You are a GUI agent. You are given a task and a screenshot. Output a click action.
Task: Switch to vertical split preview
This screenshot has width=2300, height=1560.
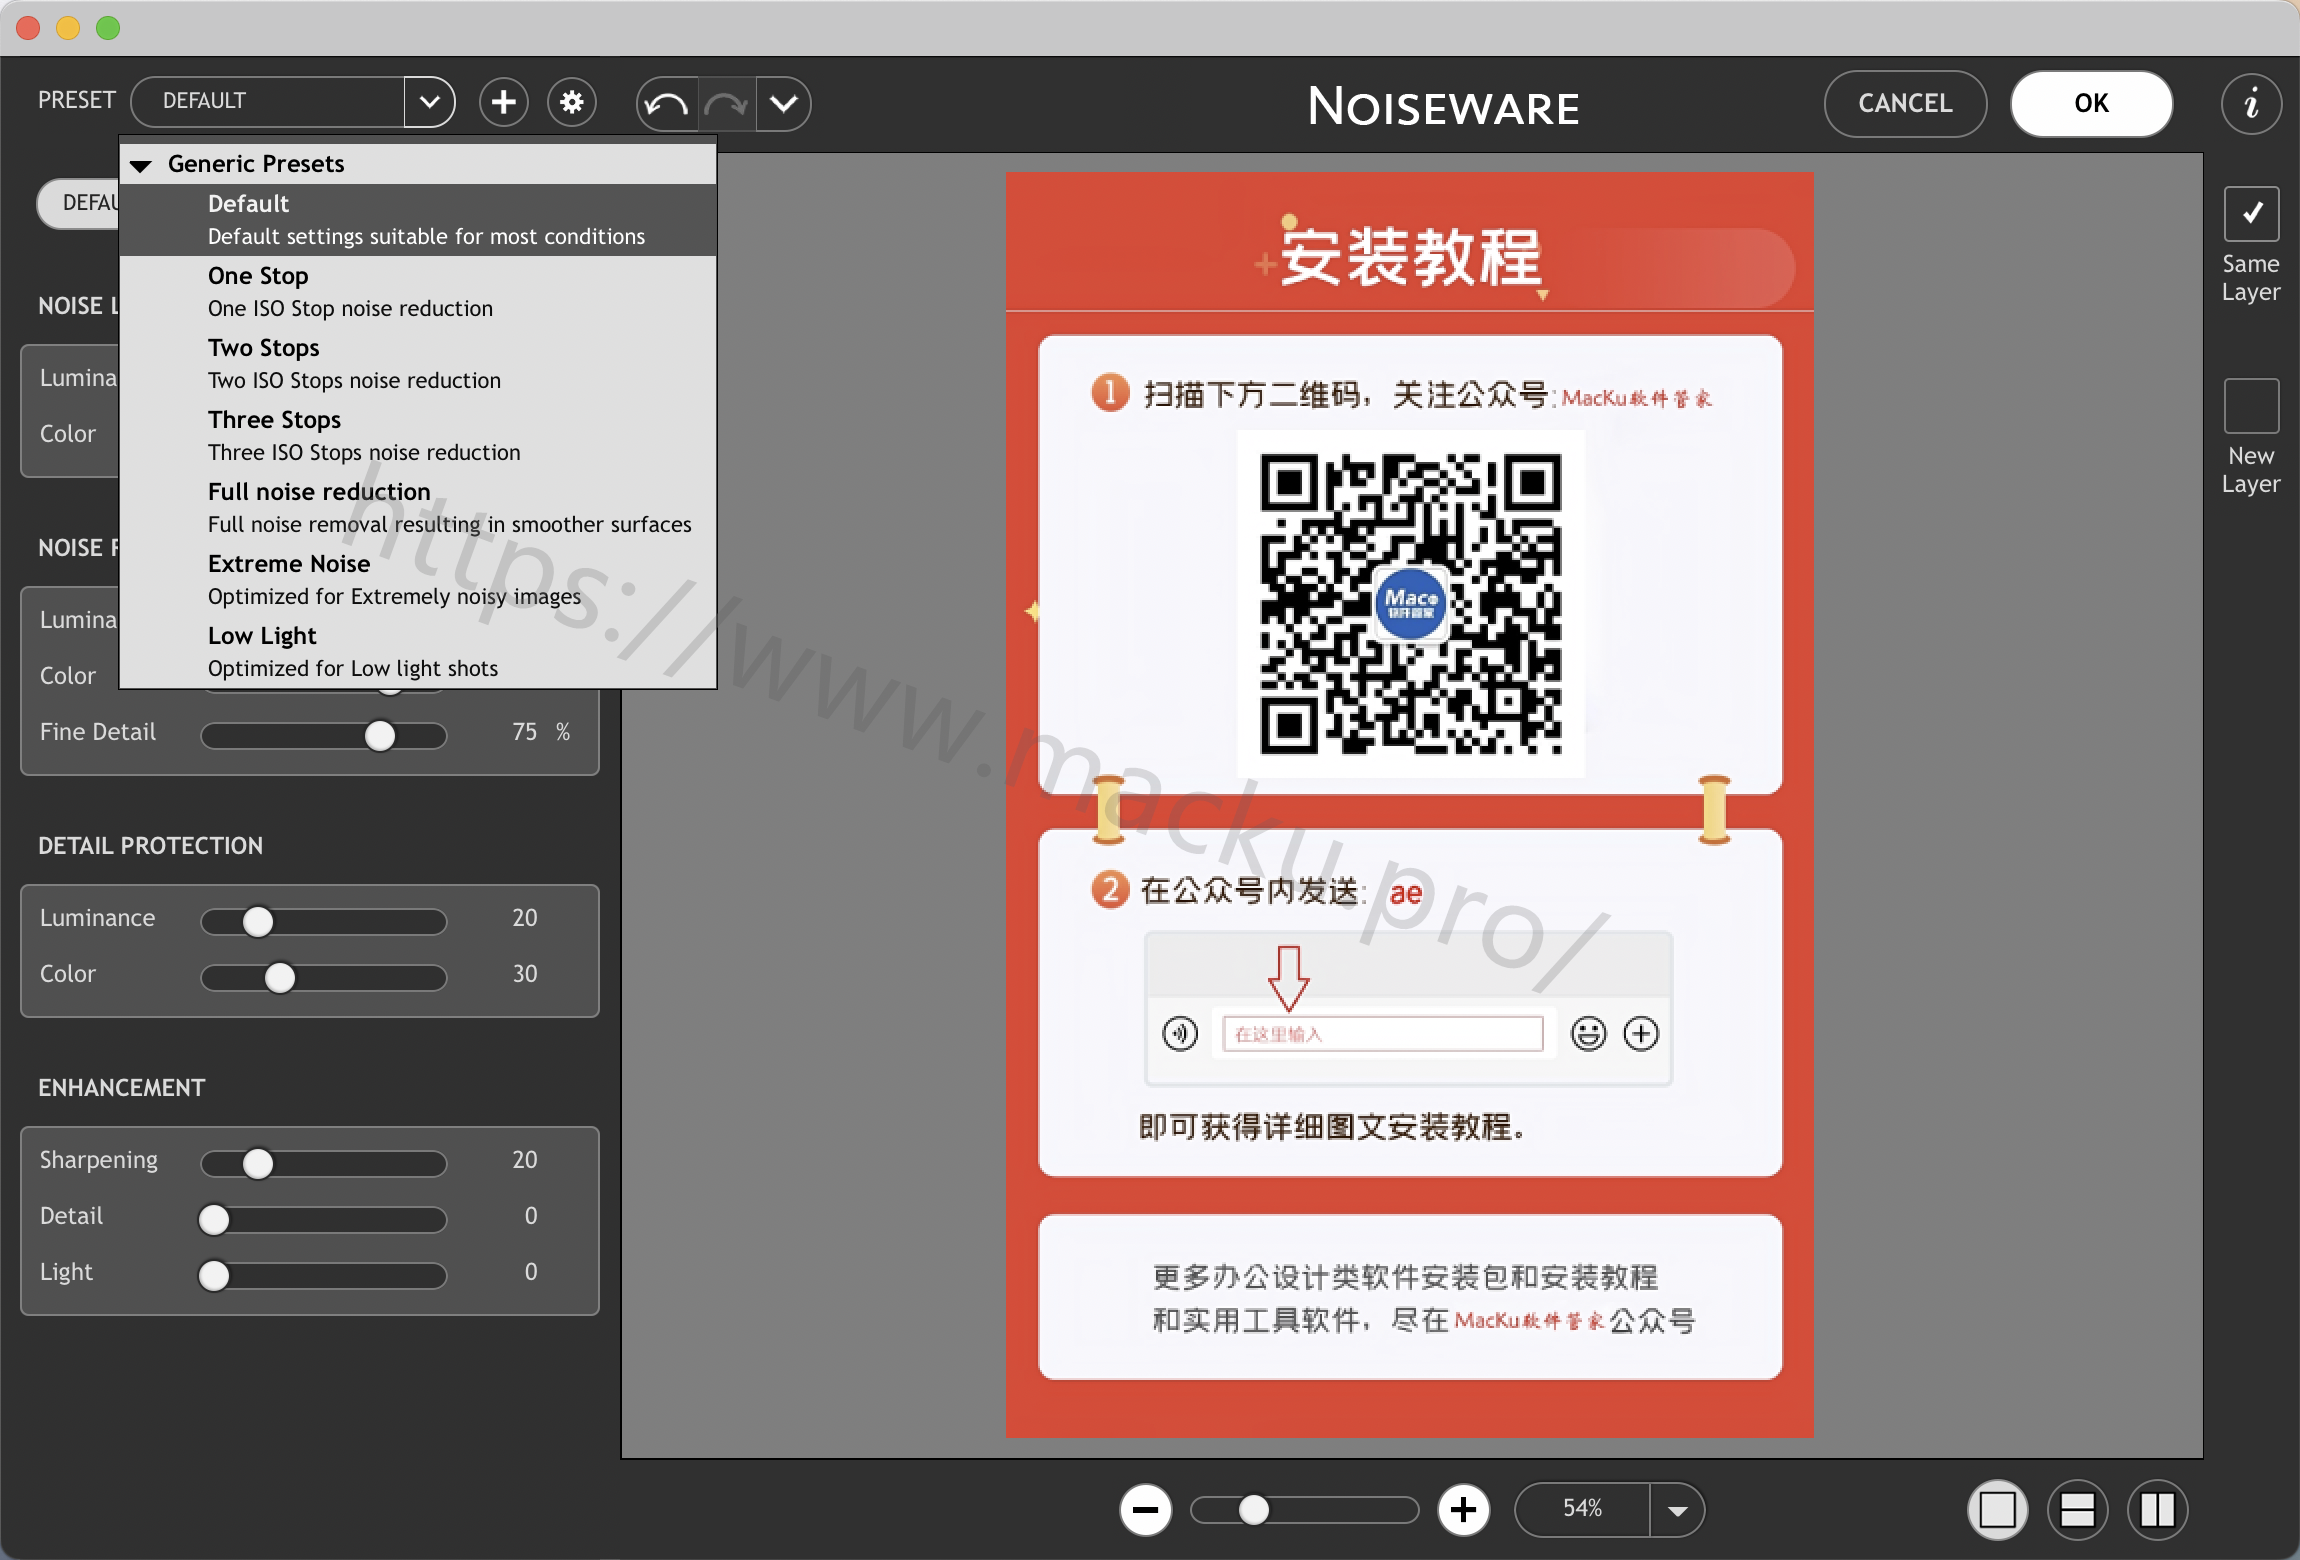pyautogui.click(x=2158, y=1509)
